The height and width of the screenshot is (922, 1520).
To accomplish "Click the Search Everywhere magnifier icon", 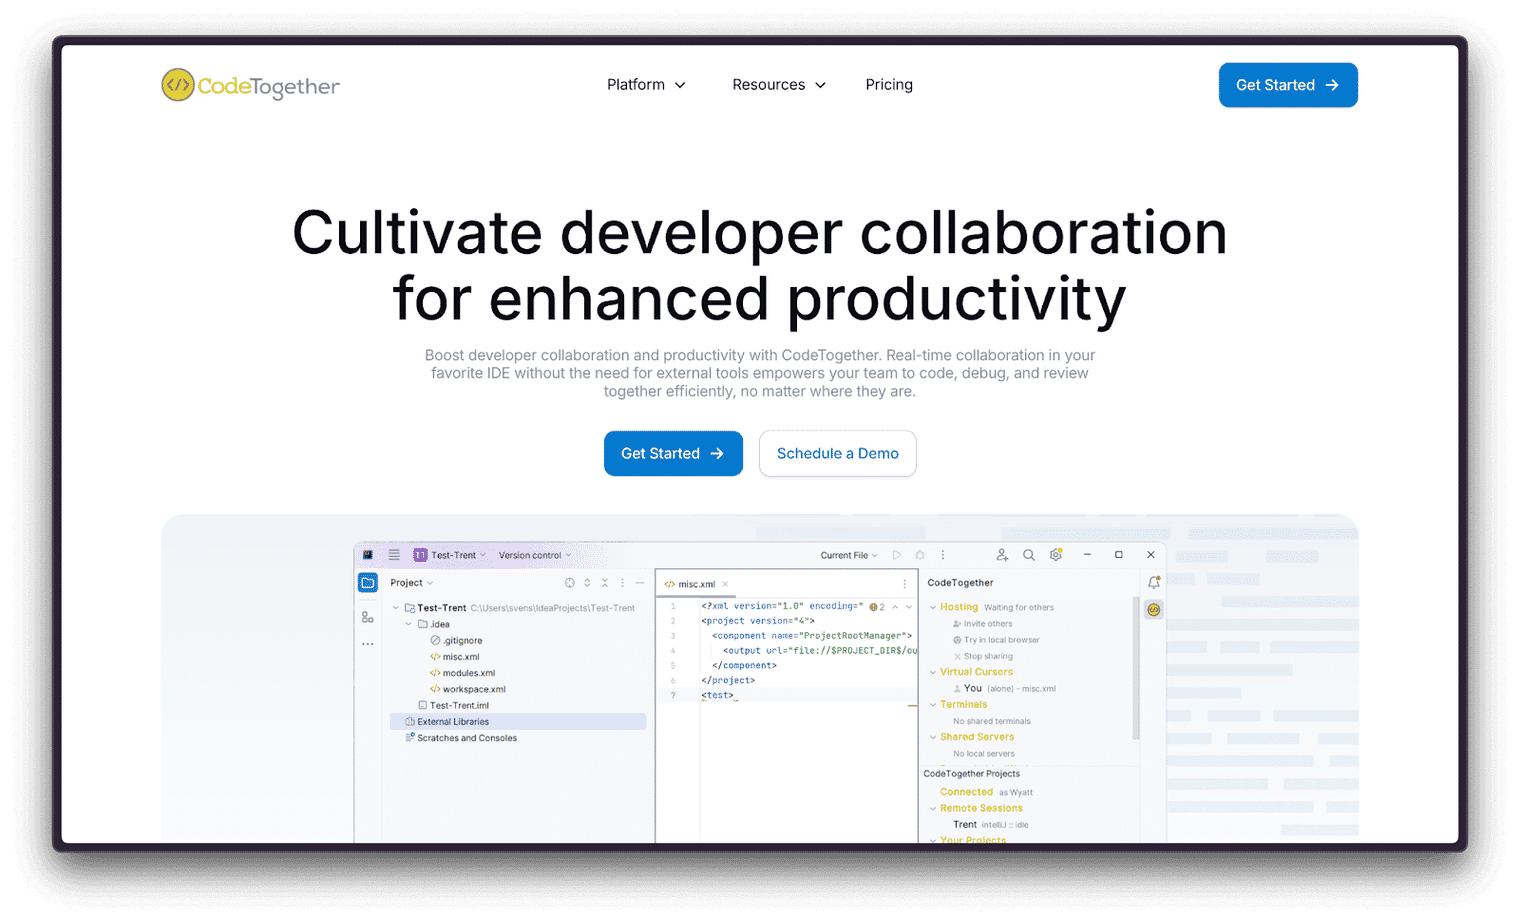I will pos(1029,555).
